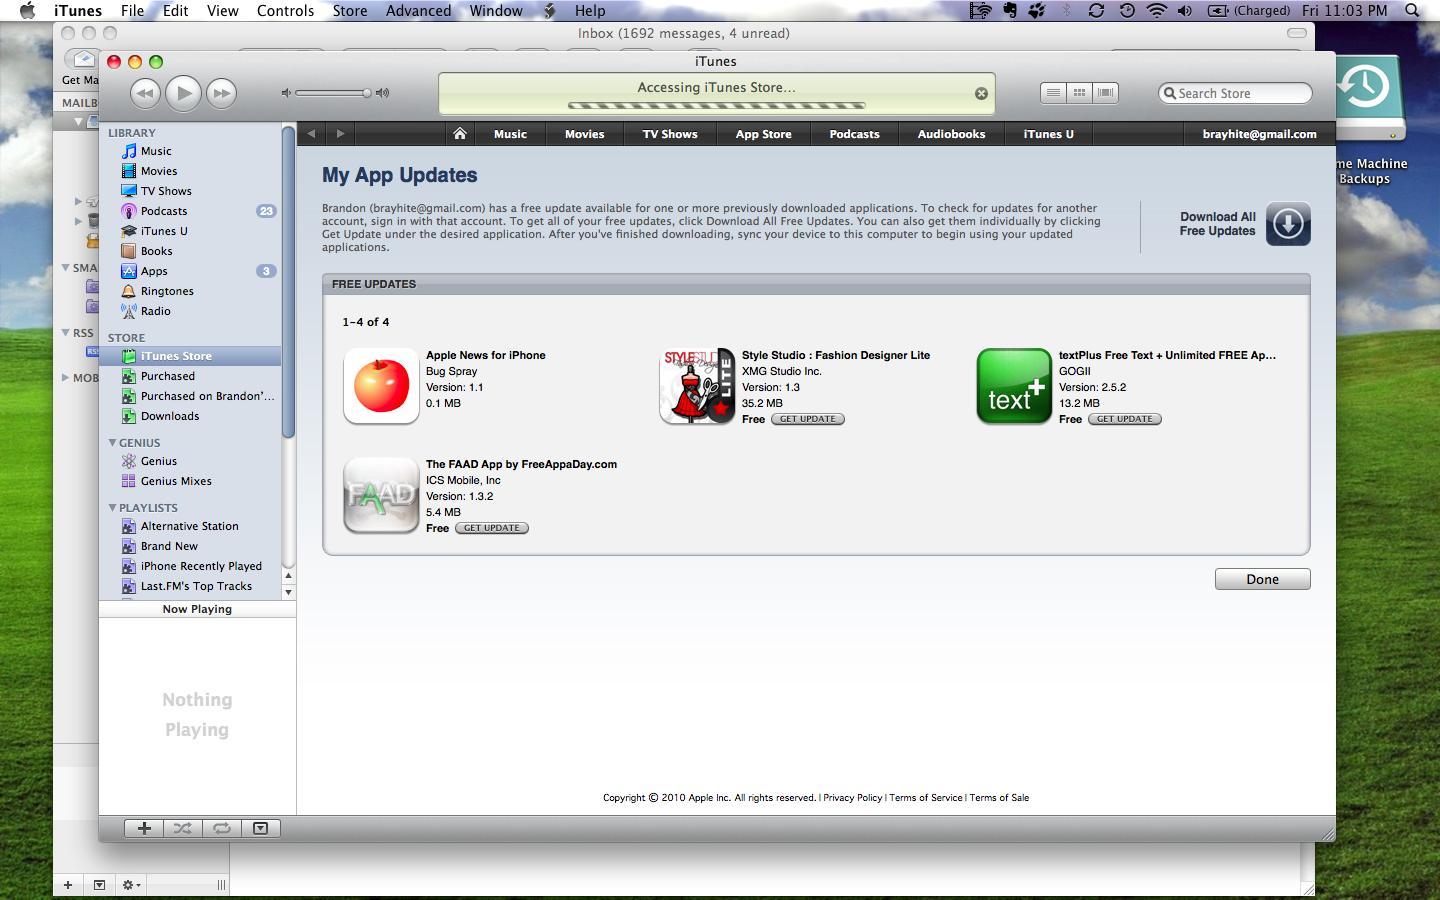Open the TV Shows store tab
This screenshot has width=1440, height=900.
670,134
